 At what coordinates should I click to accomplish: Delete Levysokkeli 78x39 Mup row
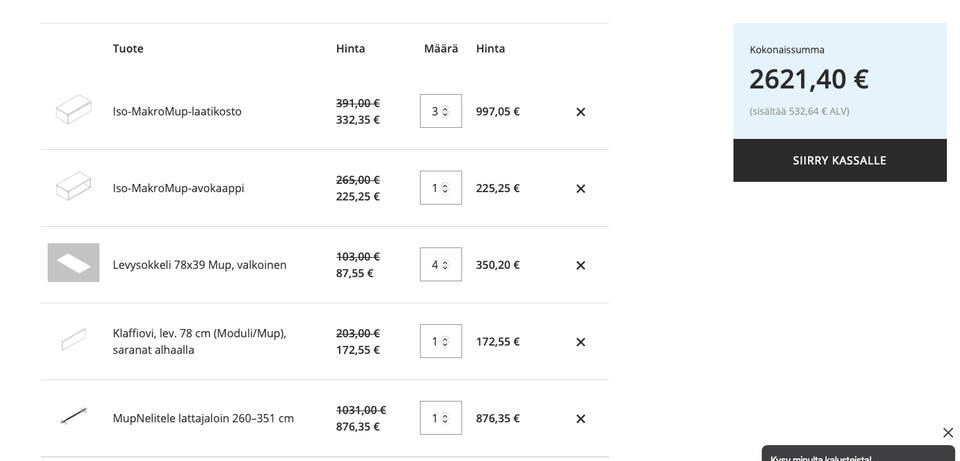click(581, 266)
